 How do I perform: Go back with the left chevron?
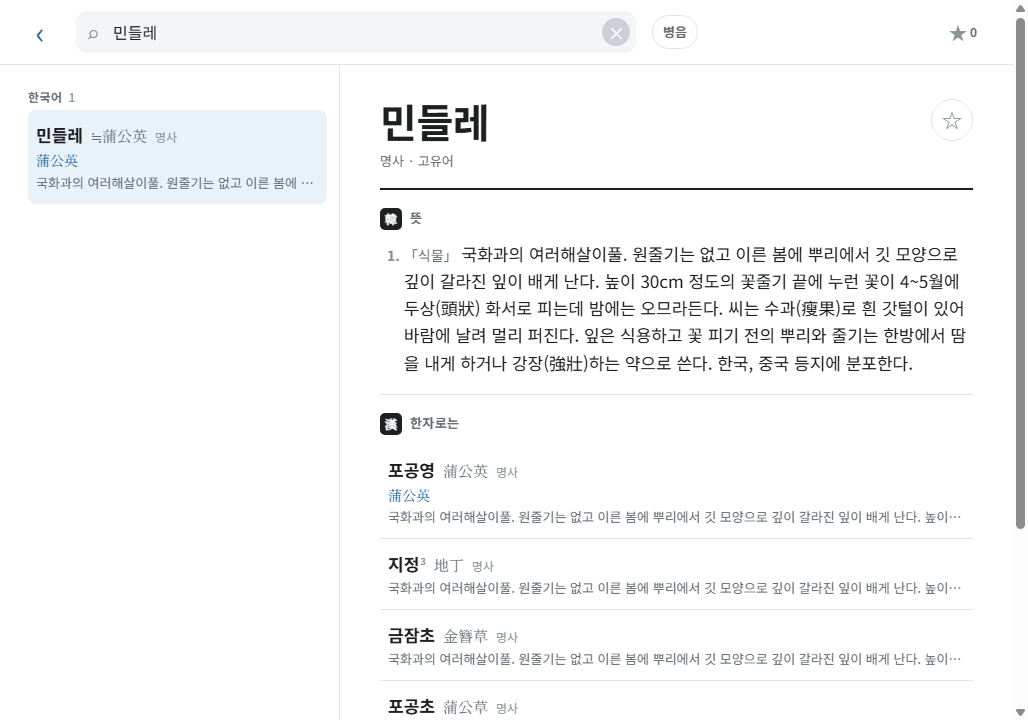[x=40, y=35]
